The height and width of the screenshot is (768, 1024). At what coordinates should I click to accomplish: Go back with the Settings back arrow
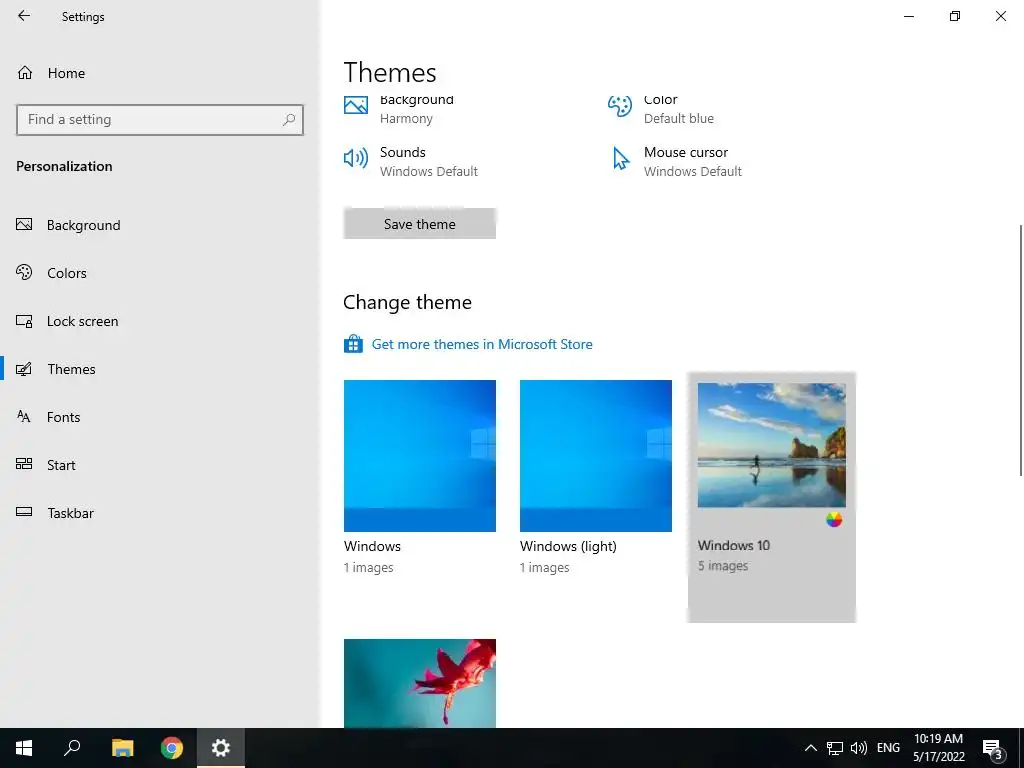pyautogui.click(x=24, y=16)
